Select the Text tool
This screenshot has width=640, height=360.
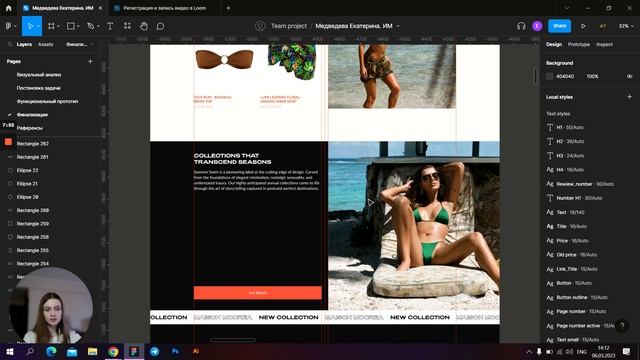click(110, 26)
